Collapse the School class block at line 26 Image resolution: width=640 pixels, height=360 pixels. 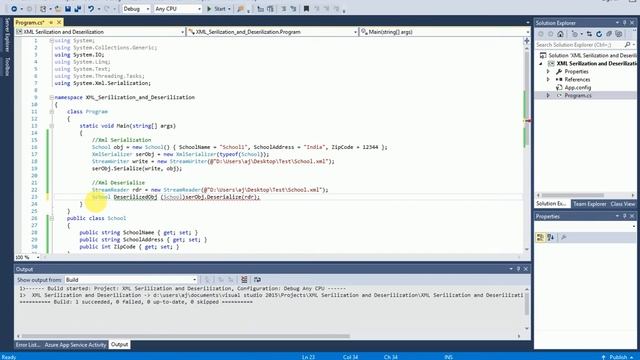pos(51,218)
